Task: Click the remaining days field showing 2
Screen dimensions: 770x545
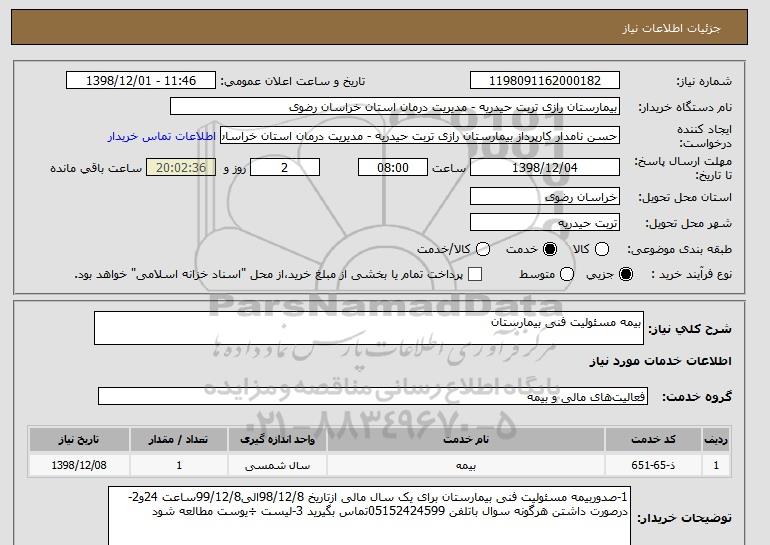Action: coord(285,167)
